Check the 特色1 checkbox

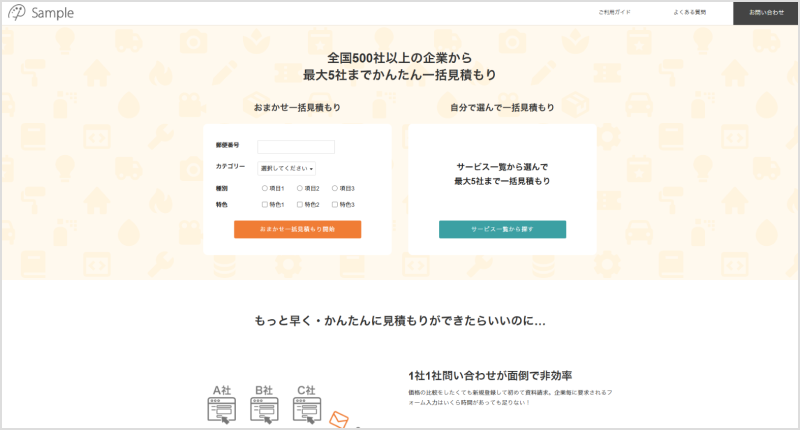point(264,205)
